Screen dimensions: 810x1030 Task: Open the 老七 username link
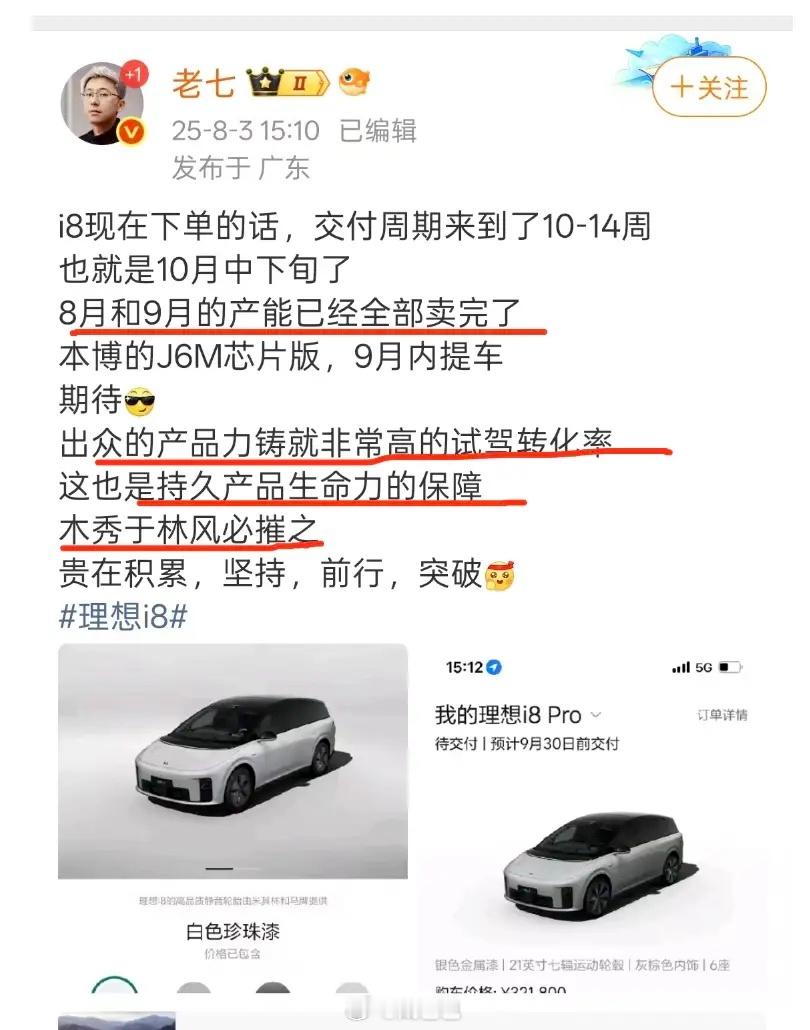(204, 83)
